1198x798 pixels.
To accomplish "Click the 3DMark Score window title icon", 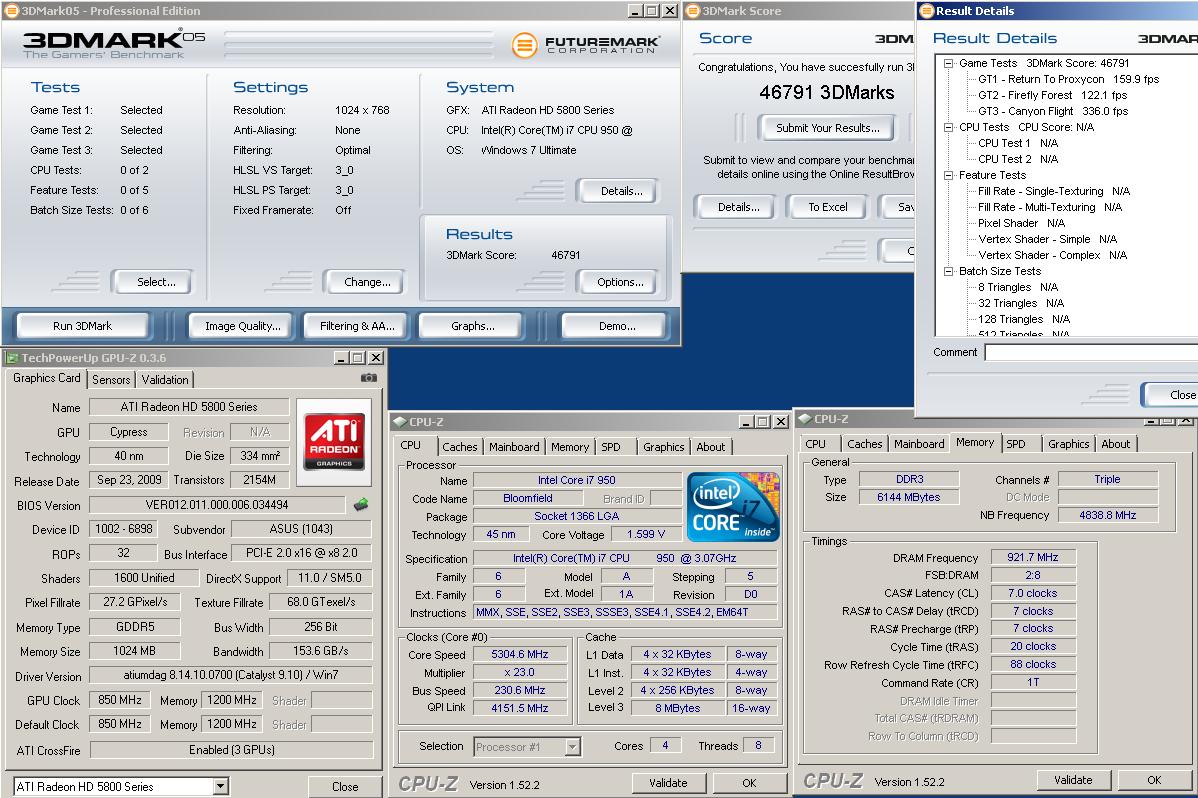I will 693,11.
